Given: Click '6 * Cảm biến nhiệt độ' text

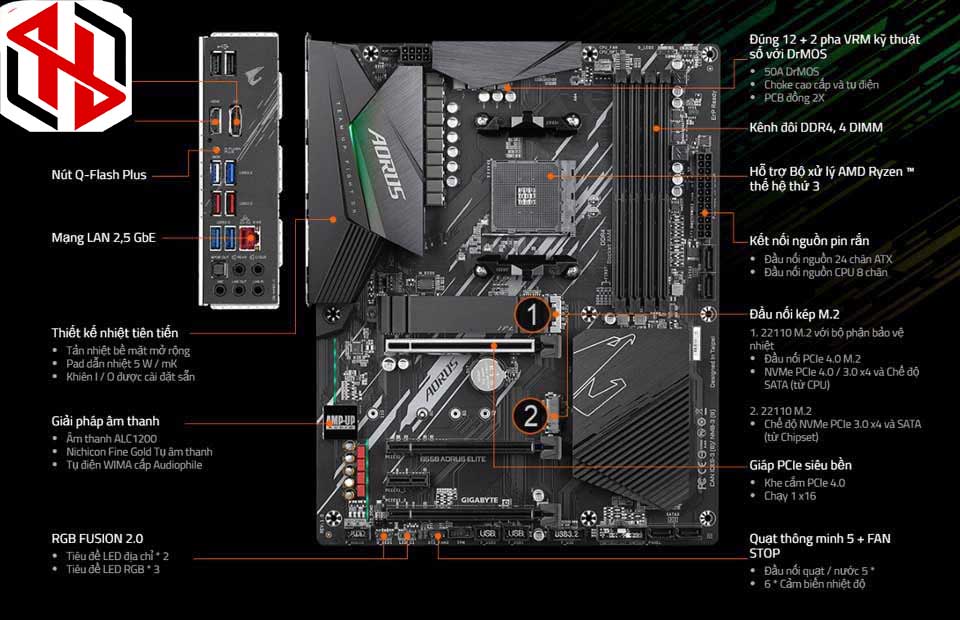Looking at the screenshot, I should [x=814, y=584].
